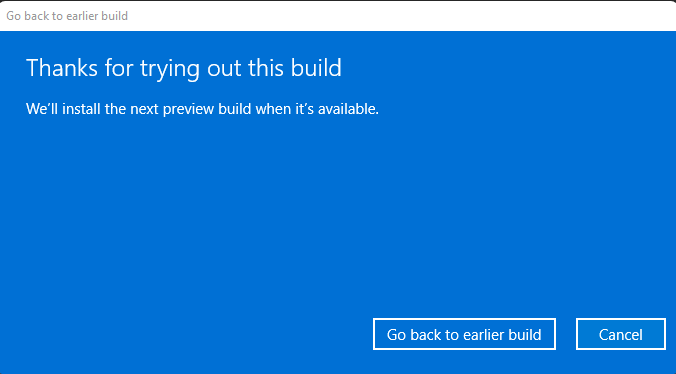
Task: Click the word build in the heading
Action: pyautogui.click(x=316, y=68)
